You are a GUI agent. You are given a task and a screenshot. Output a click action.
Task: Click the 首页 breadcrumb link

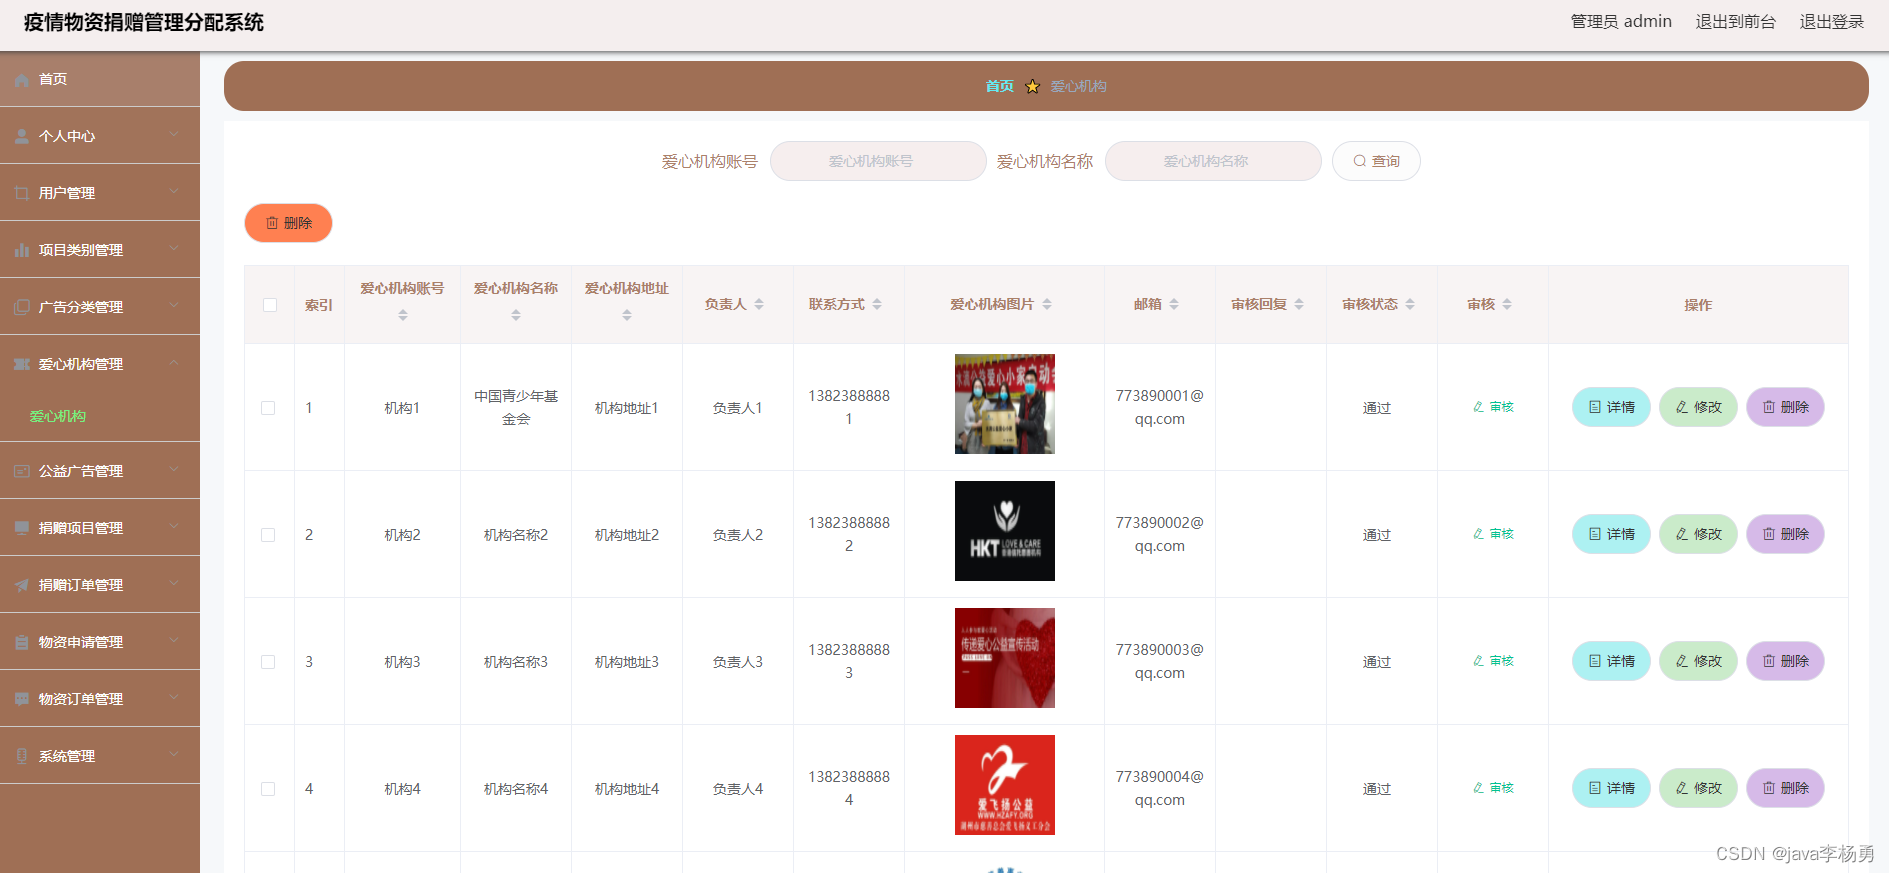pyautogui.click(x=999, y=87)
